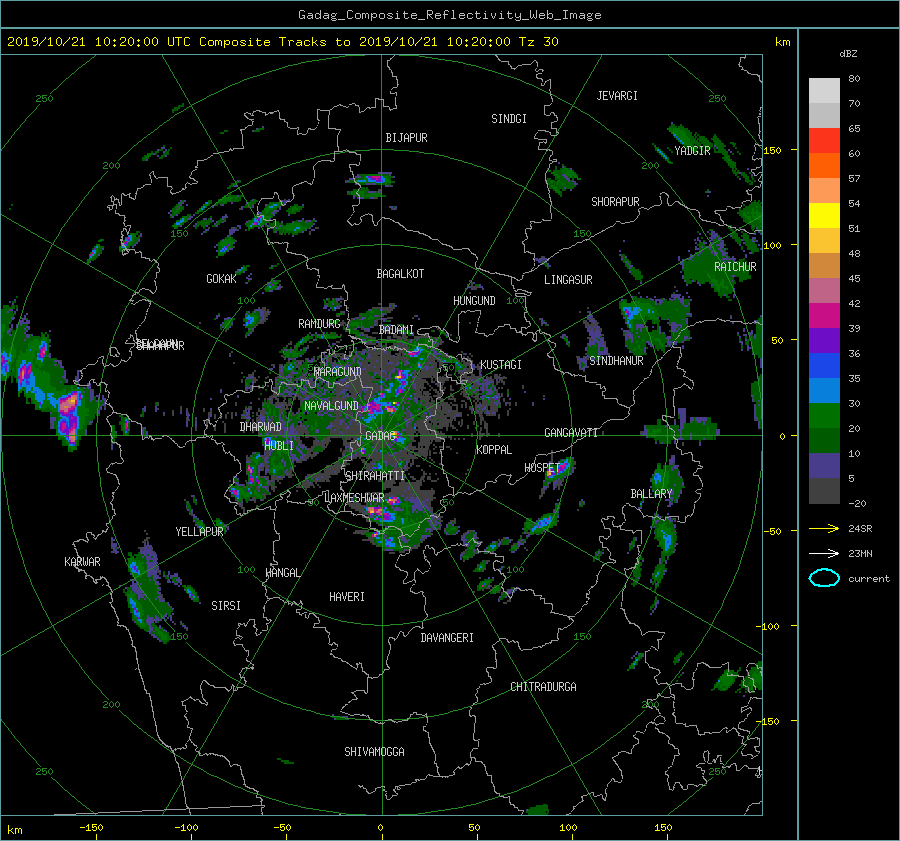Click the -150 value on bottom km axis

click(91, 828)
